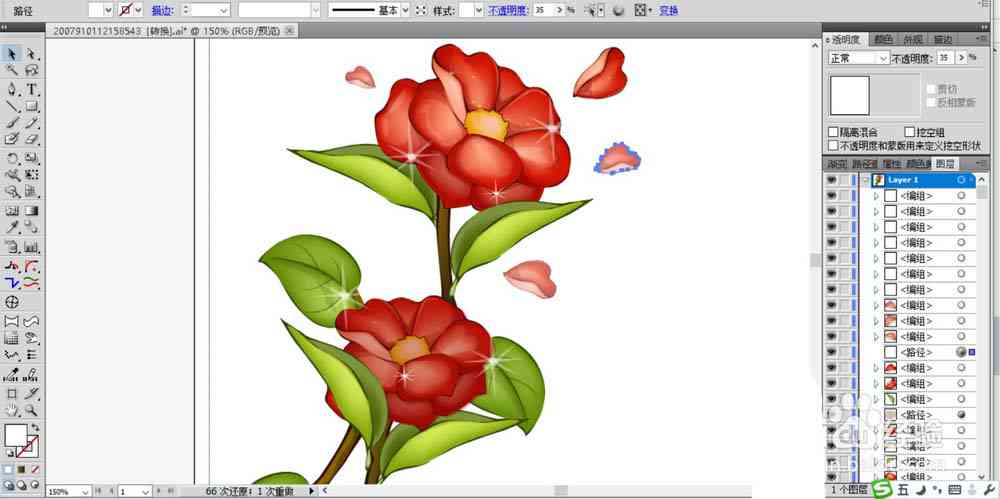This screenshot has width=1000, height=499.
Task: Select the Direct Selection tool
Action: [32, 54]
